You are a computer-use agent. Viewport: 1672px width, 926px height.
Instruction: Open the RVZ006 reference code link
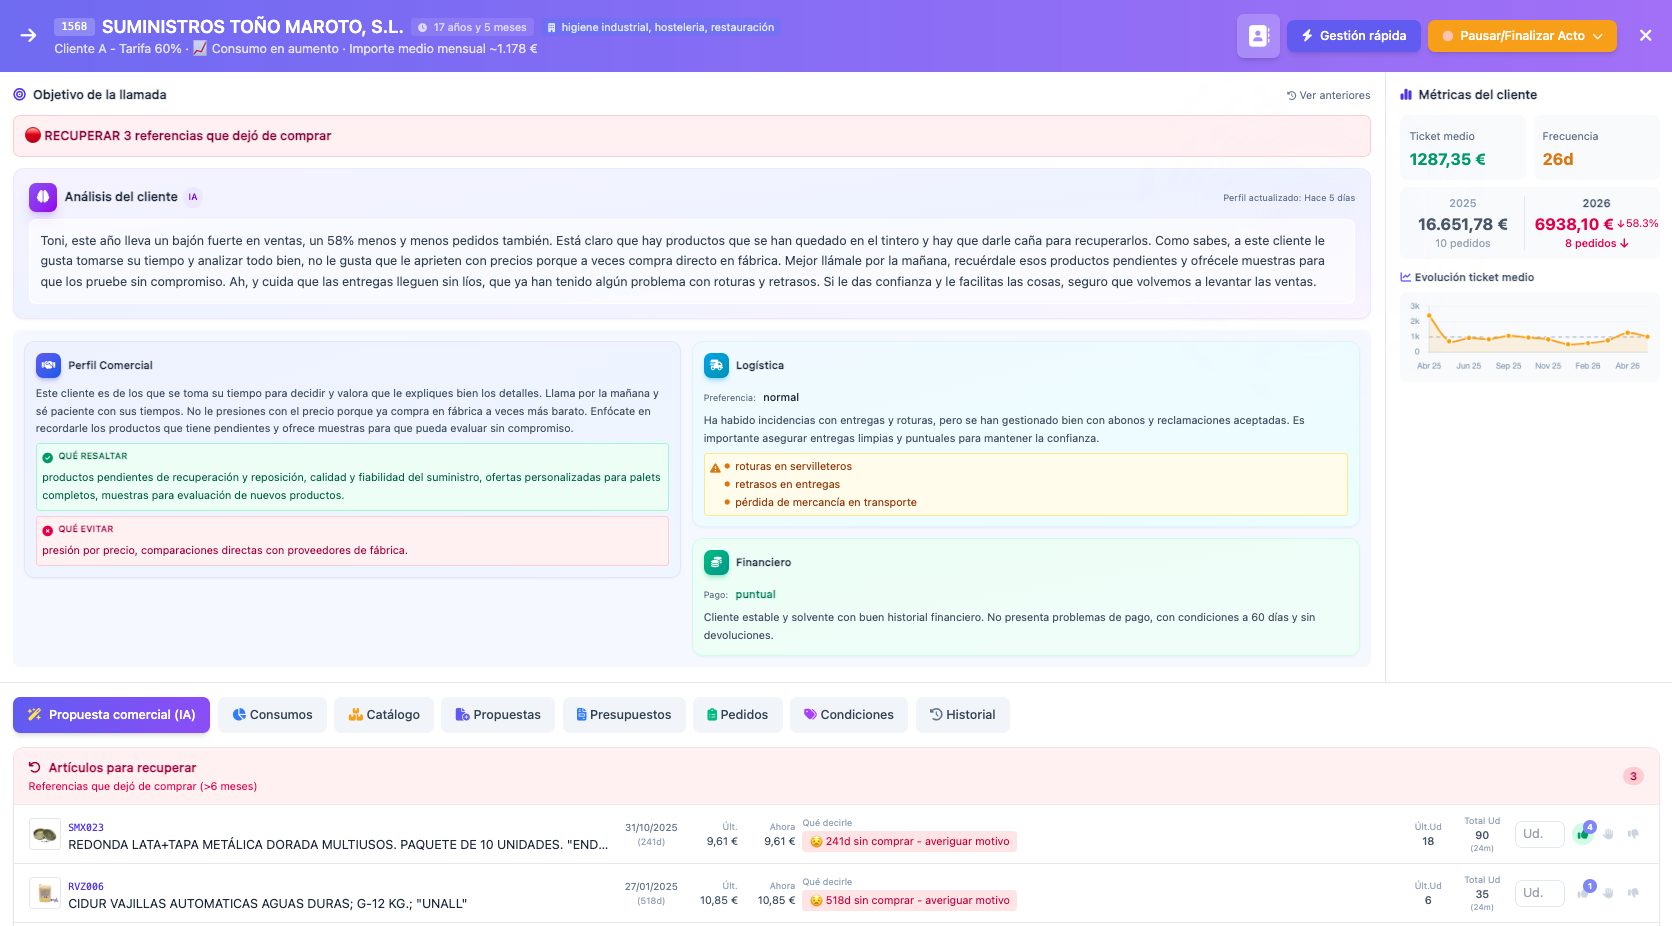(x=86, y=887)
